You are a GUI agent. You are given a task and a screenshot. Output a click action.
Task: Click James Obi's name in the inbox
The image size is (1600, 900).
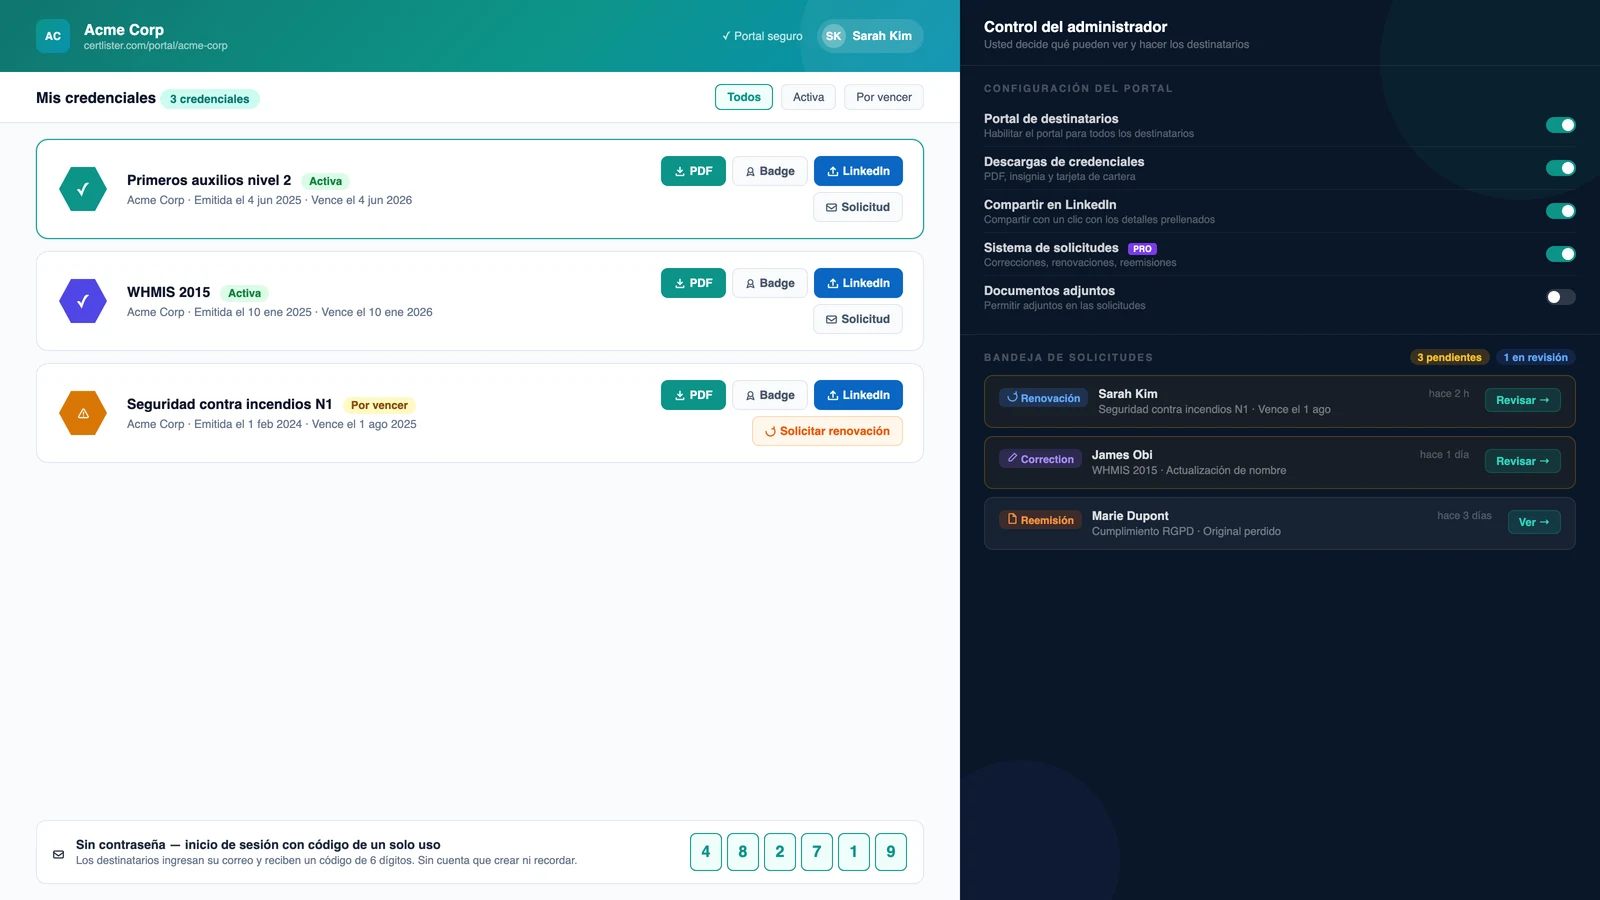pos(1122,455)
